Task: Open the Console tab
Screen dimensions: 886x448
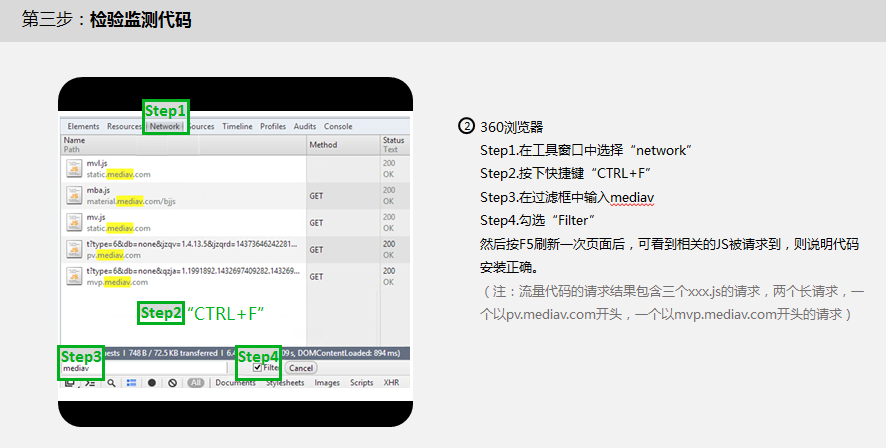Action: 338,127
